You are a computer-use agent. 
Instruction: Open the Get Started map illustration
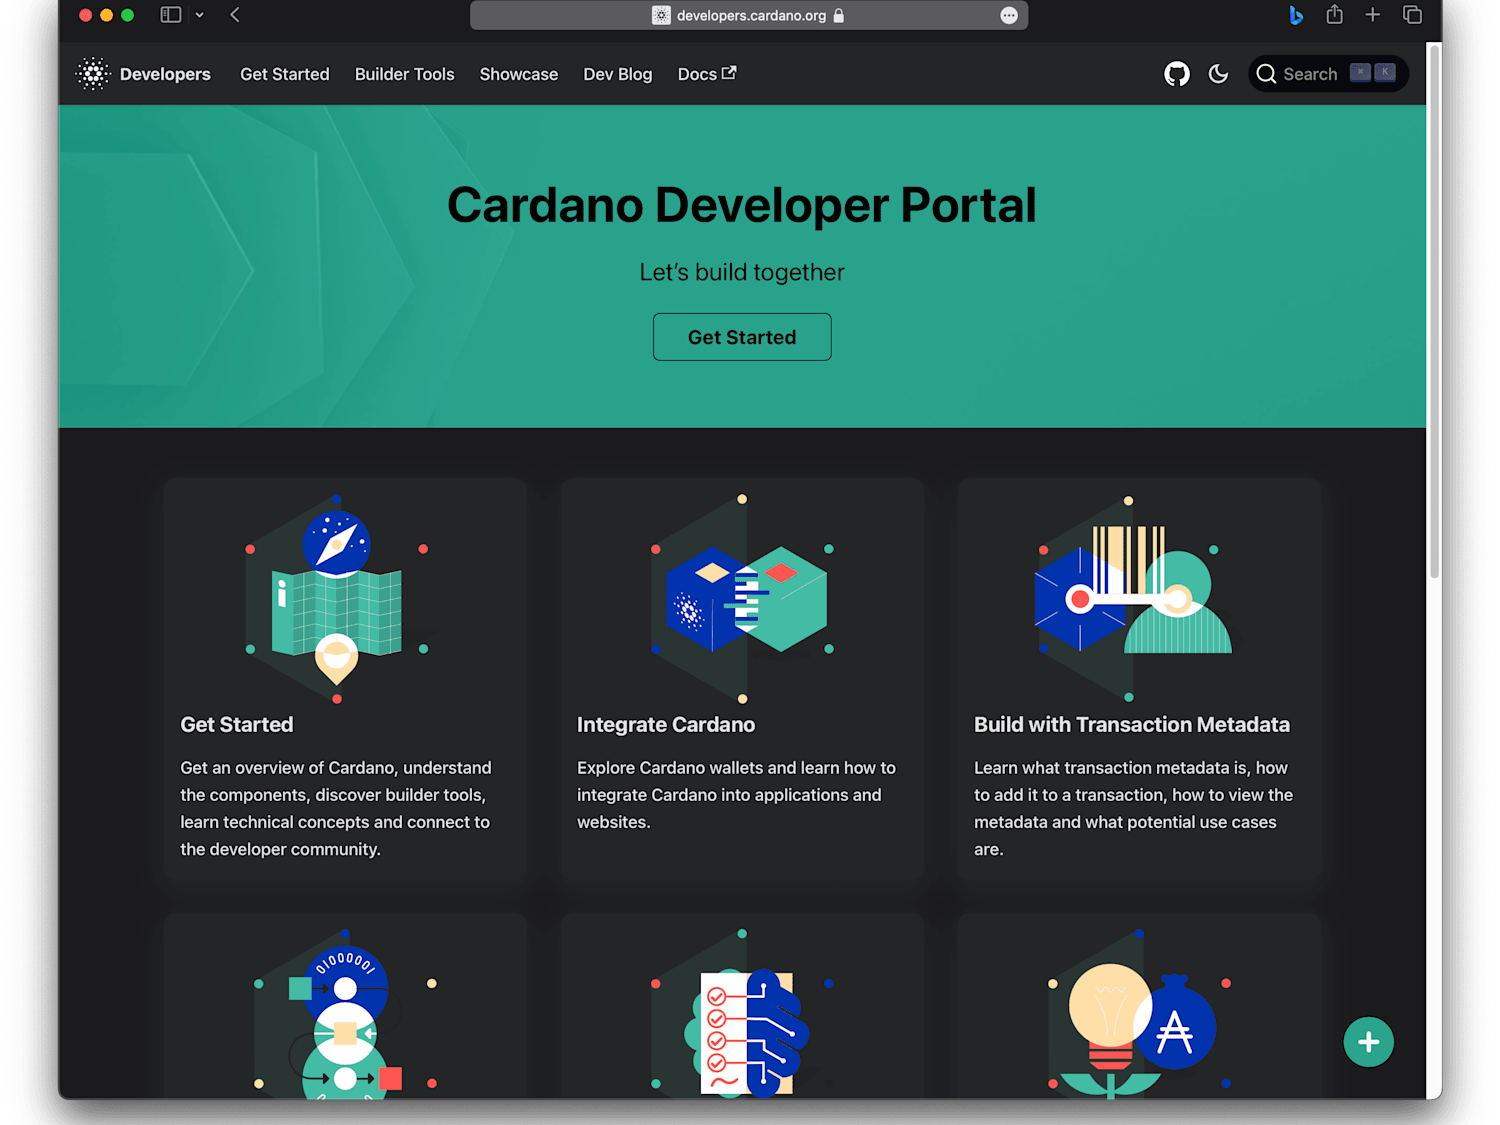(x=337, y=598)
